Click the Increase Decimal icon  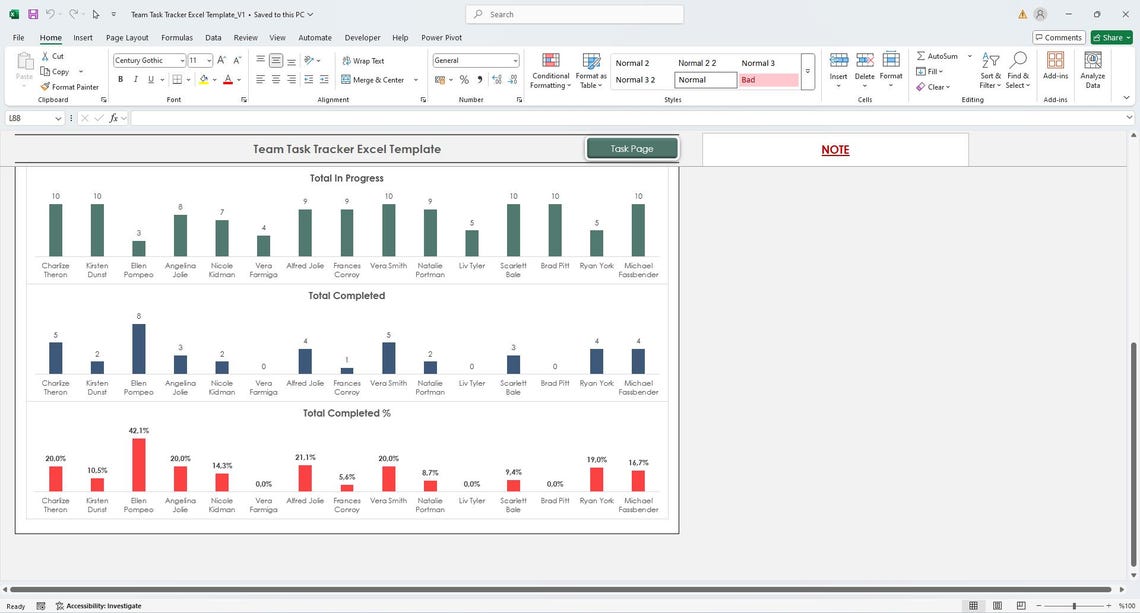[x=497, y=79]
